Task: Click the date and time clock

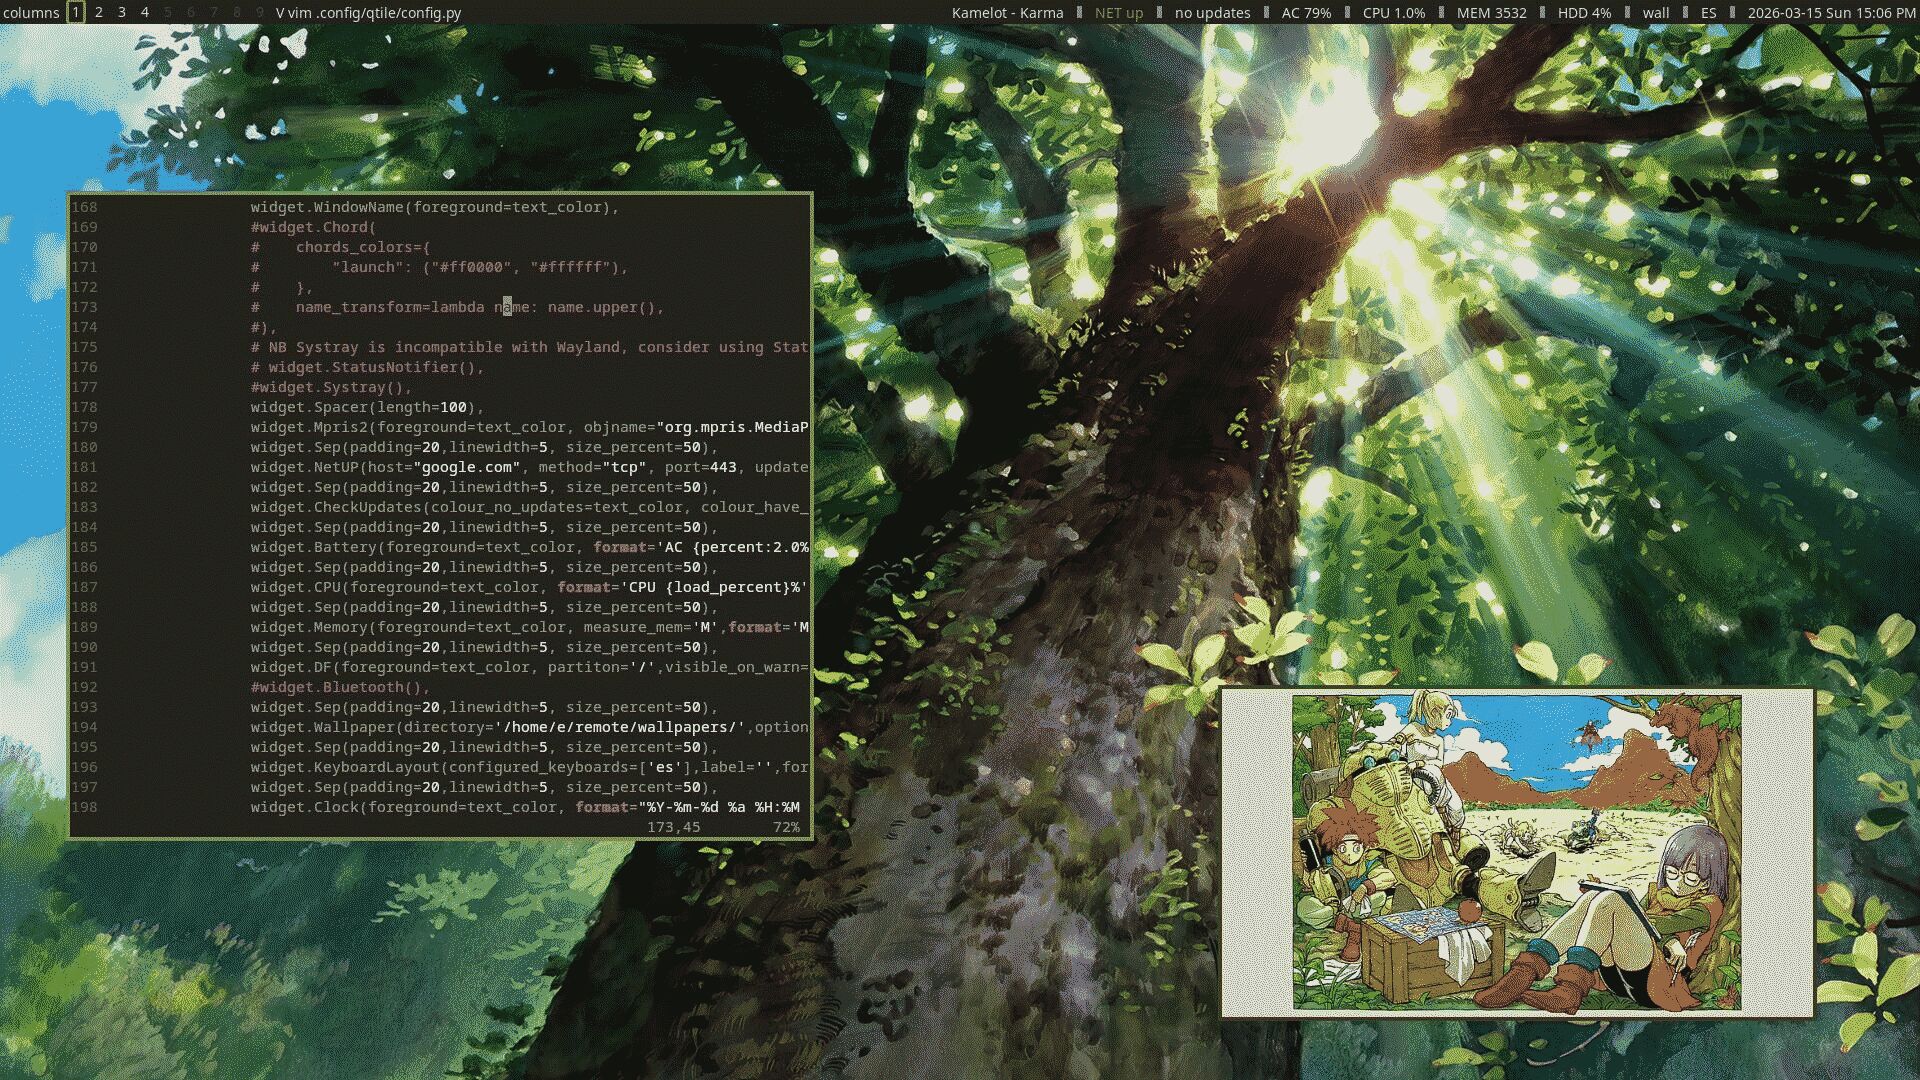Action: (1830, 13)
